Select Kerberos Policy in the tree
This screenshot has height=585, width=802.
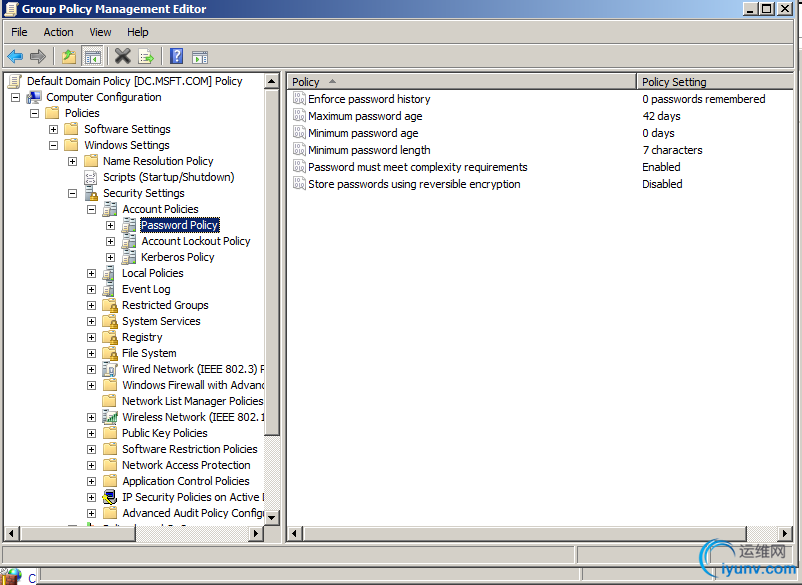tap(177, 257)
